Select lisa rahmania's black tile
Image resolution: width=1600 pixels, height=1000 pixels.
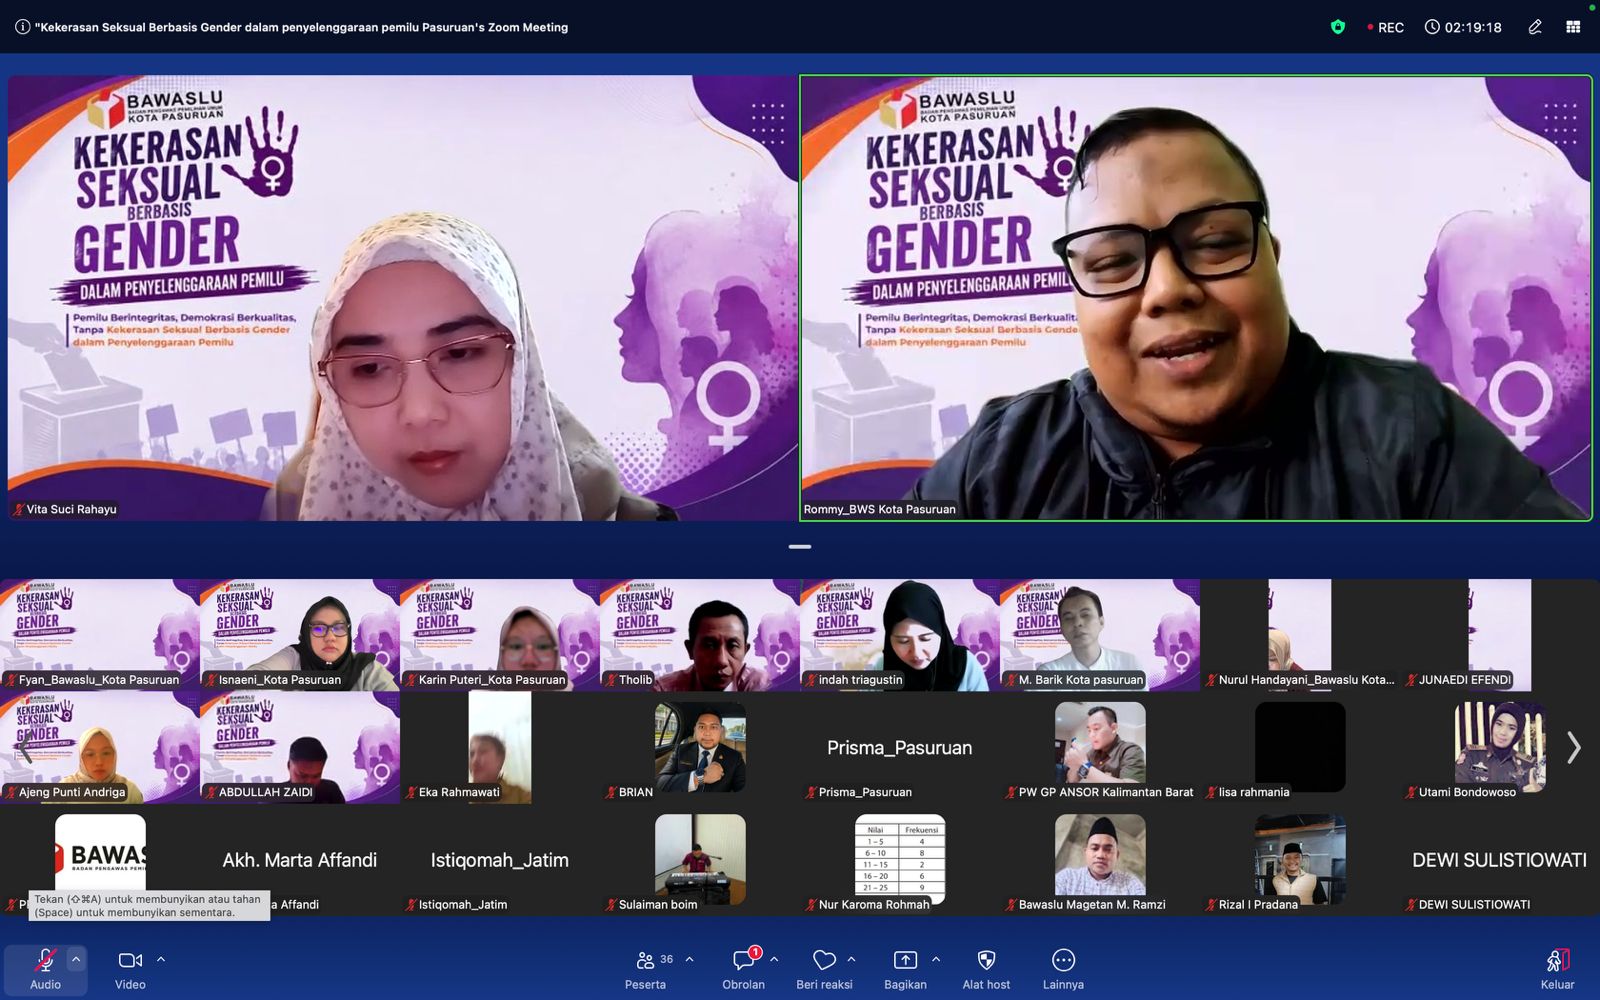coord(1300,747)
